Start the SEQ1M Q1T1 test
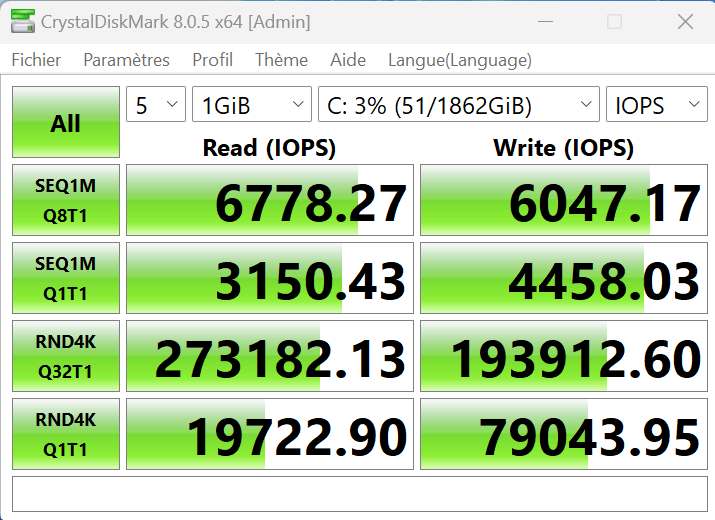The image size is (715, 520). [66, 278]
